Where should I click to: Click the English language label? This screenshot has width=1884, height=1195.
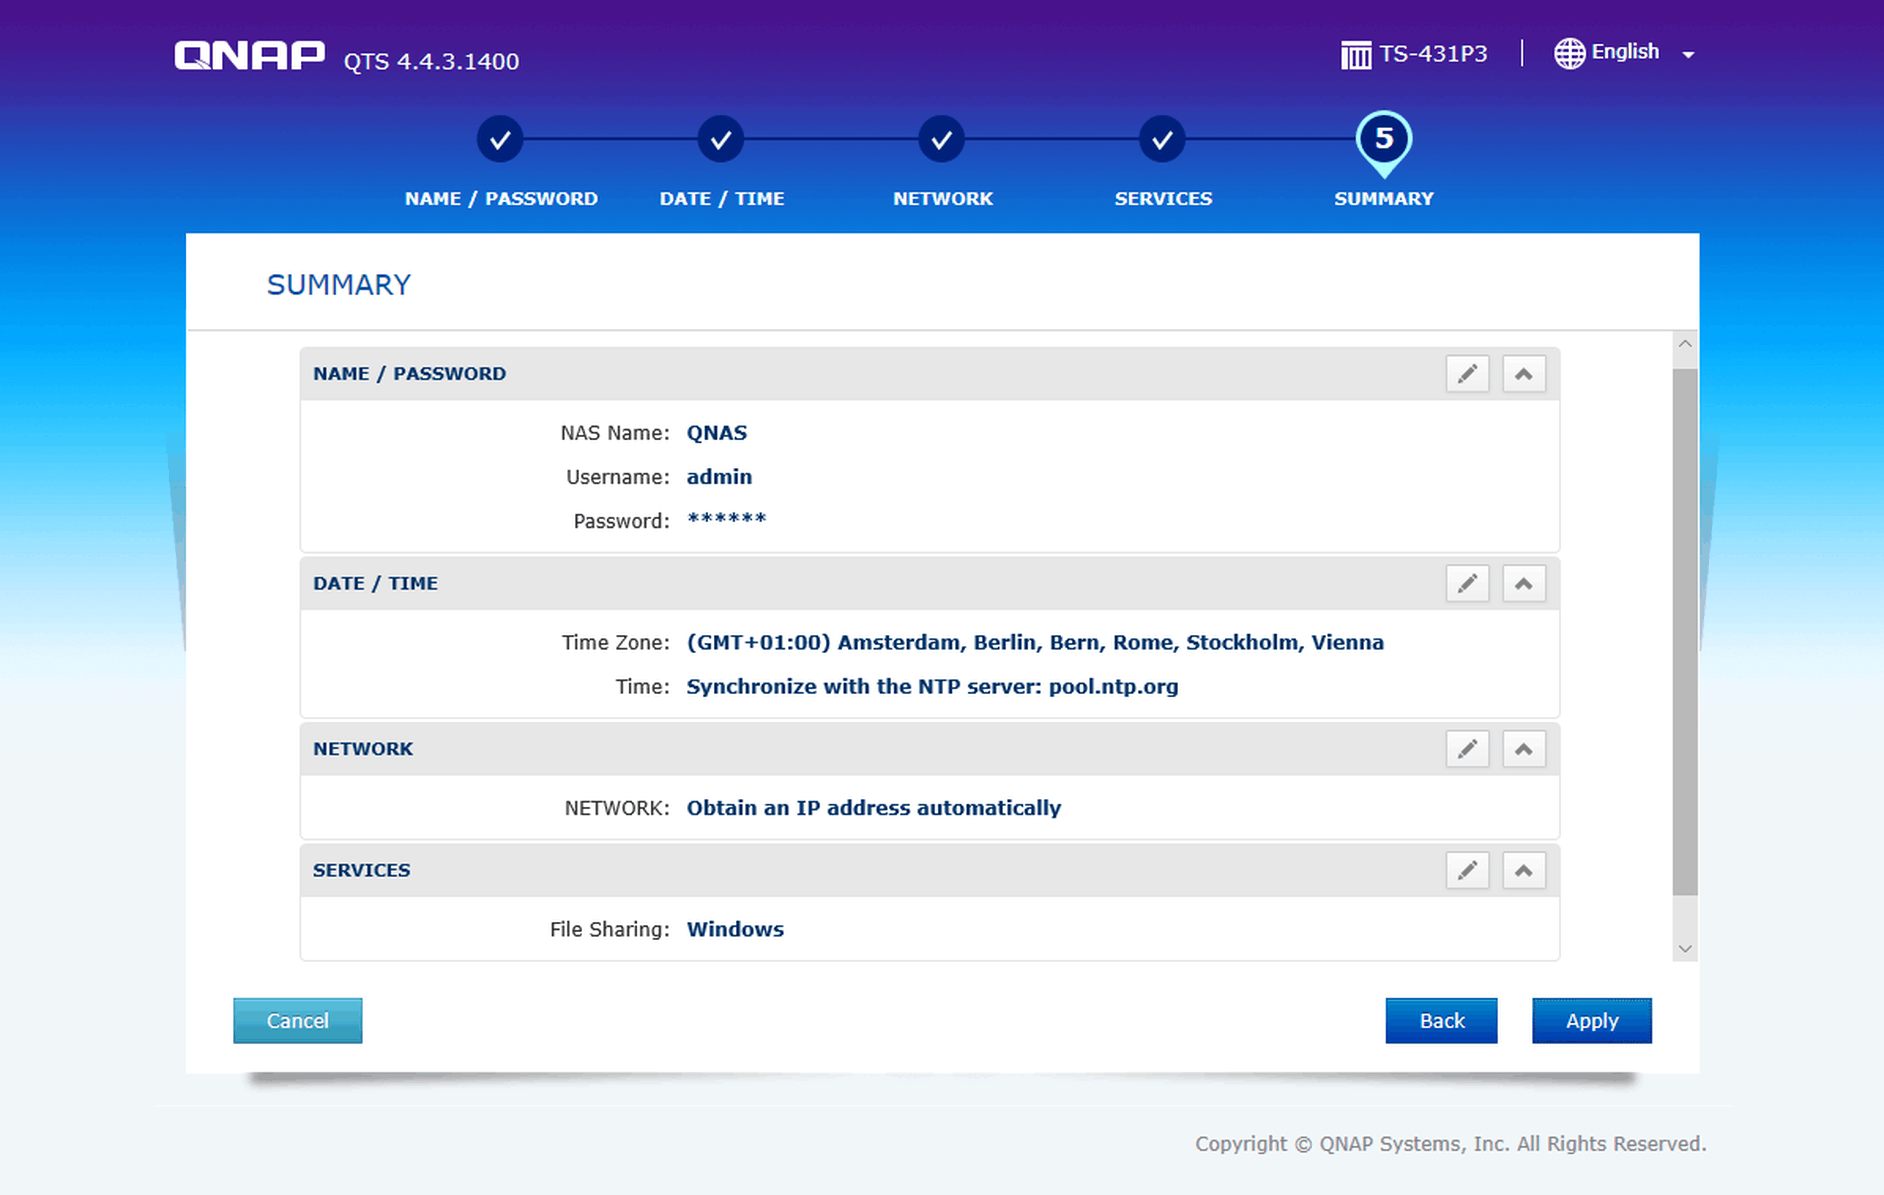1625,52
